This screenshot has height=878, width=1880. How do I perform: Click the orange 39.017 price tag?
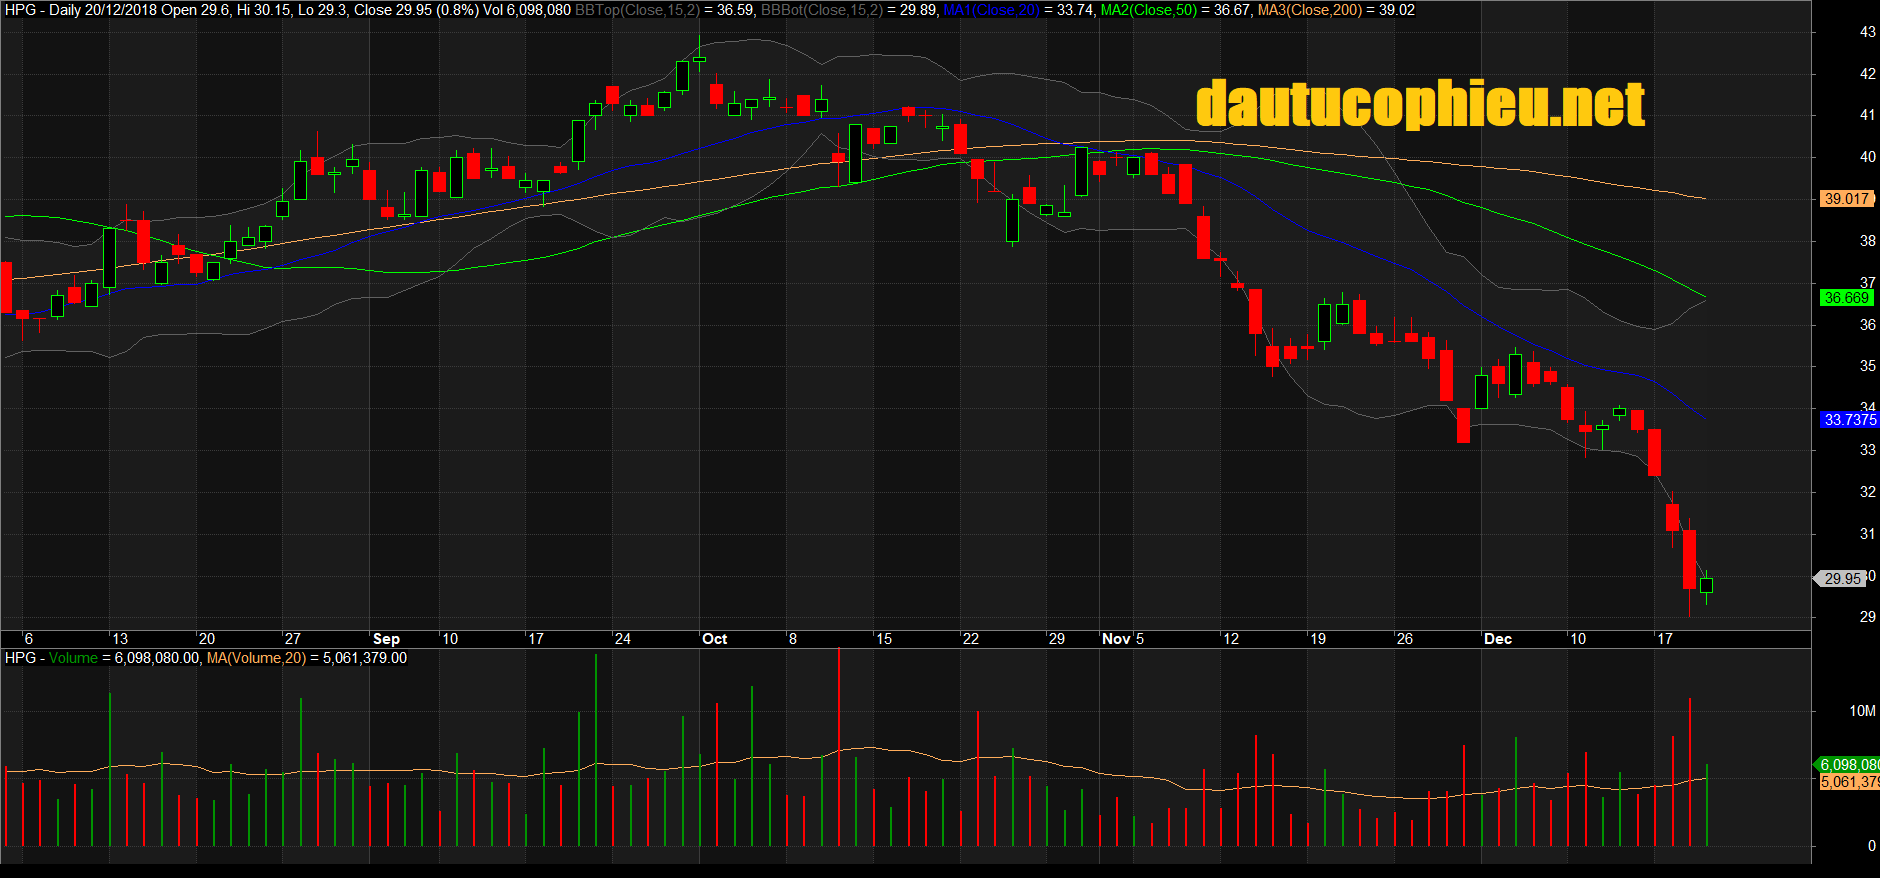1846,199
